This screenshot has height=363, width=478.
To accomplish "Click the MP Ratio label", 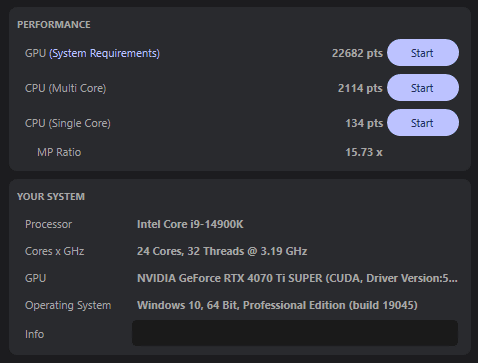I will (59, 152).
